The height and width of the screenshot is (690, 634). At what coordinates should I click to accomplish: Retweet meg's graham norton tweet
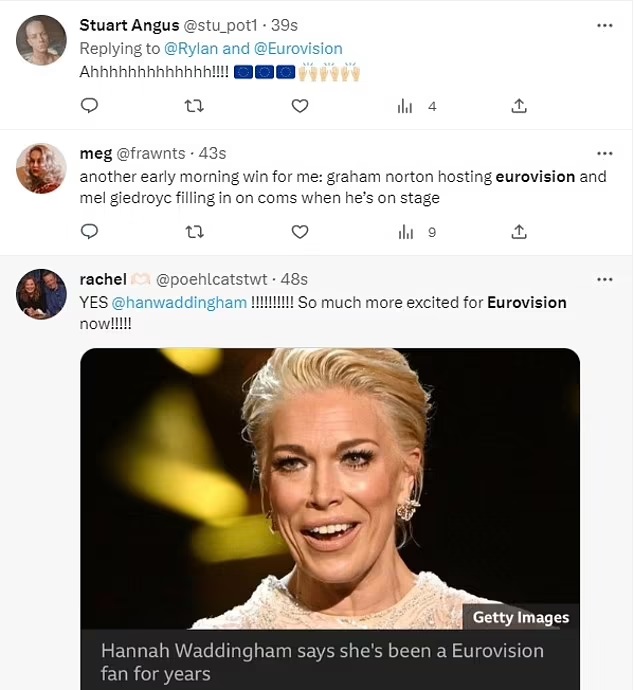(195, 231)
